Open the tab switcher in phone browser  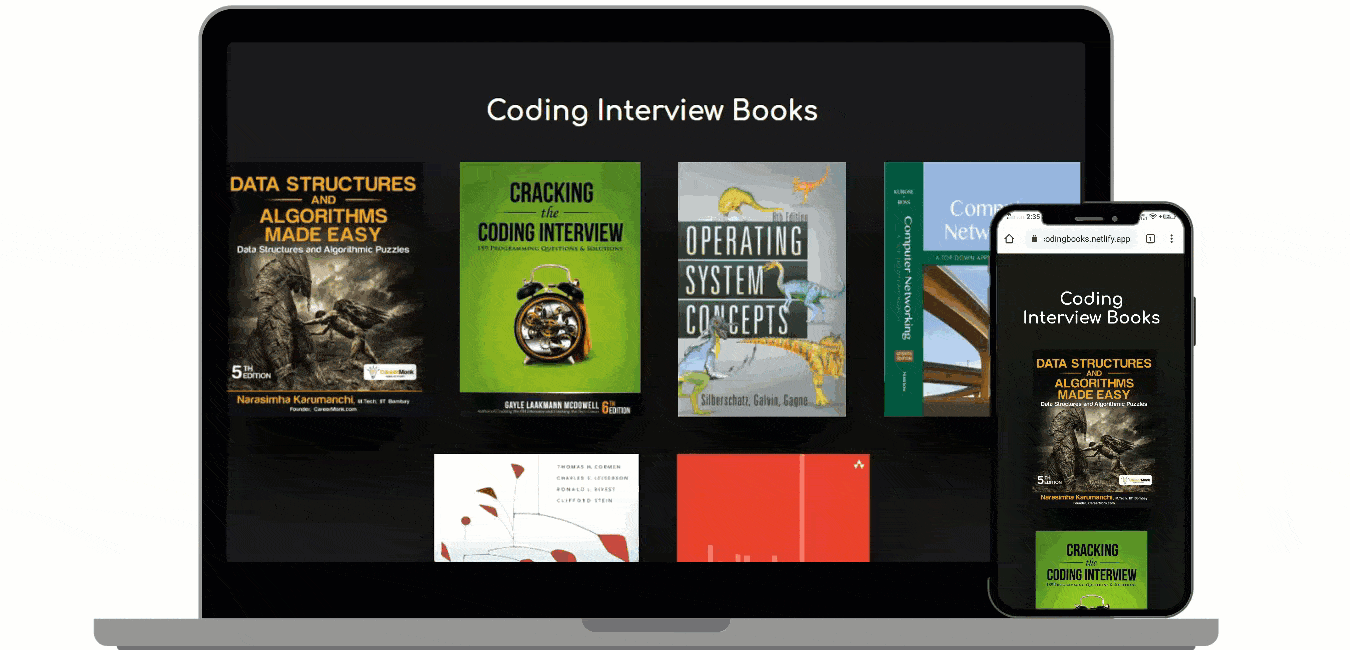click(1150, 239)
